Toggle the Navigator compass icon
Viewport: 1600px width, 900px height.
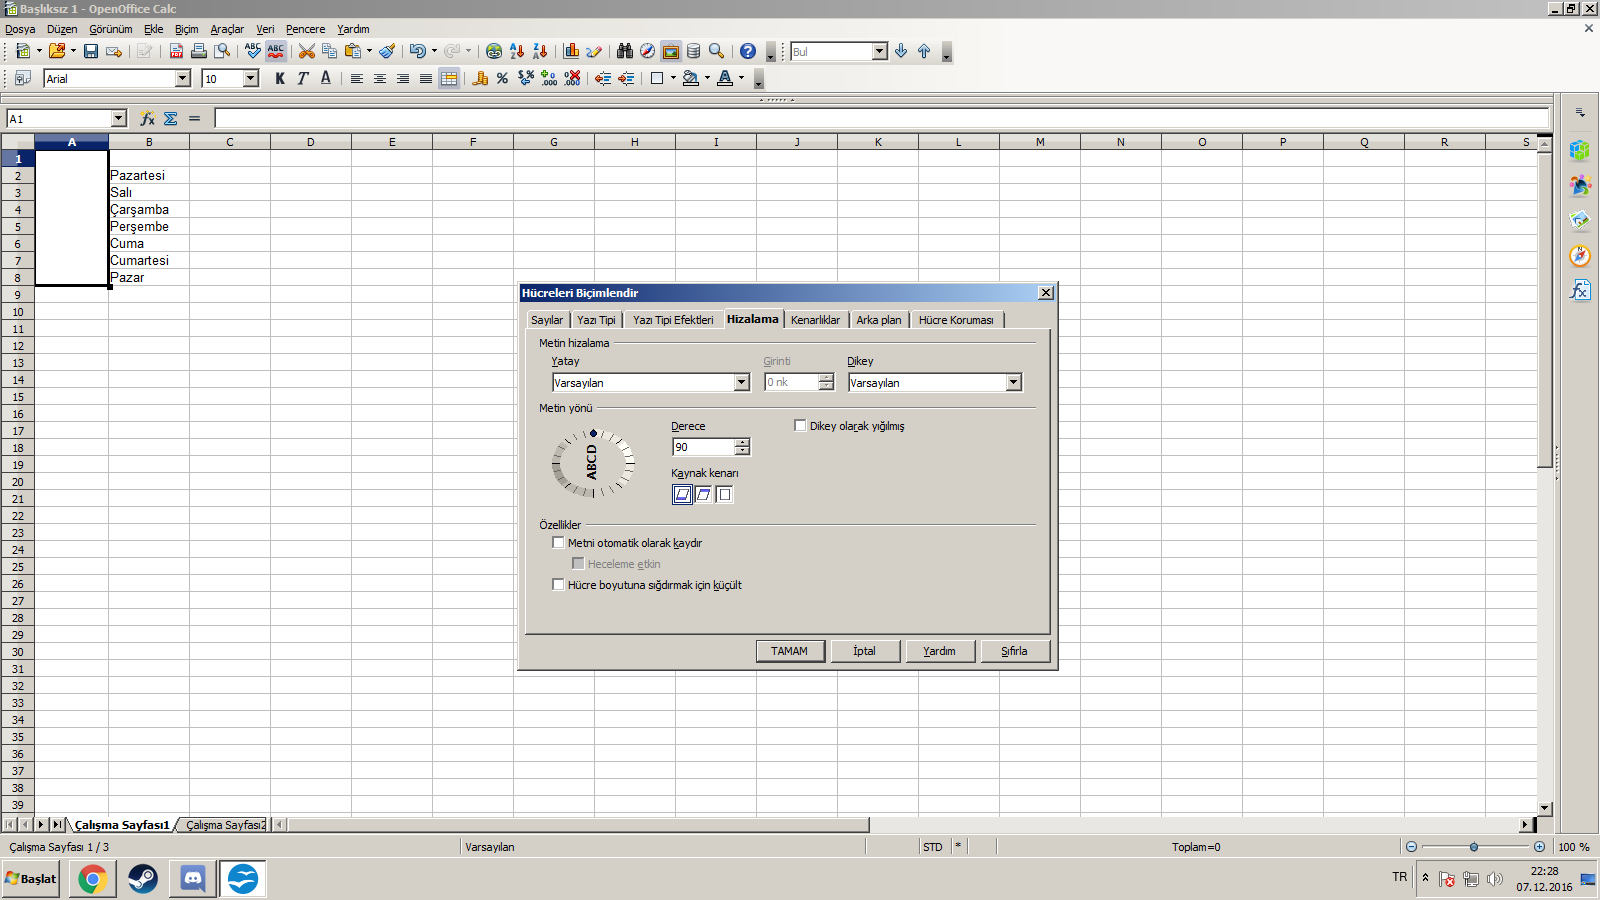[x=648, y=51]
